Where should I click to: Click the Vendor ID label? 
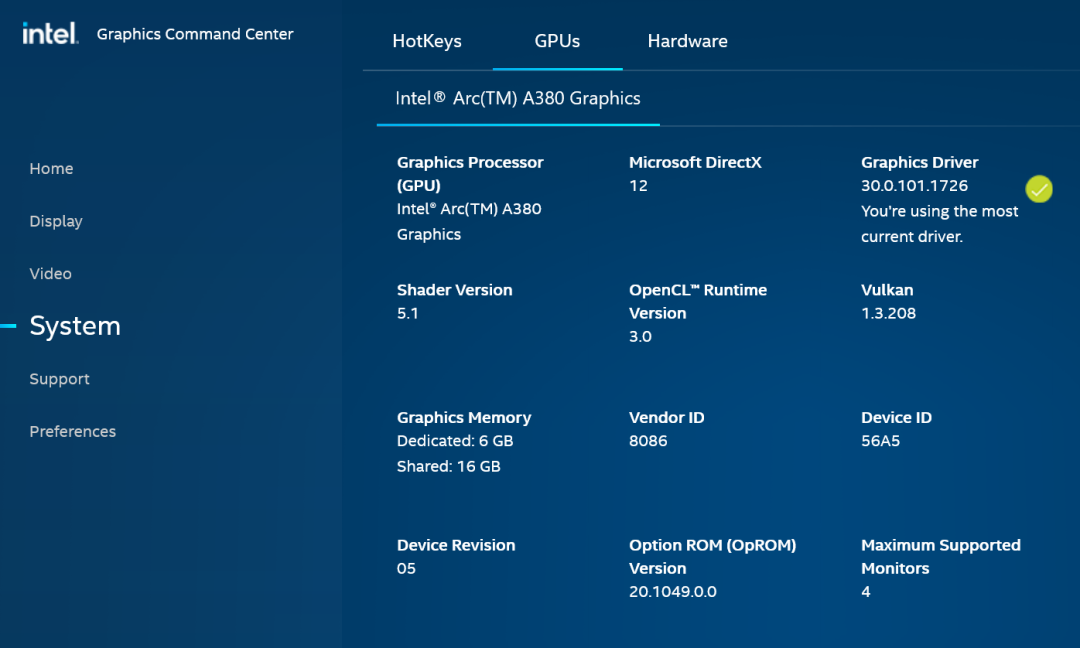[x=666, y=417]
